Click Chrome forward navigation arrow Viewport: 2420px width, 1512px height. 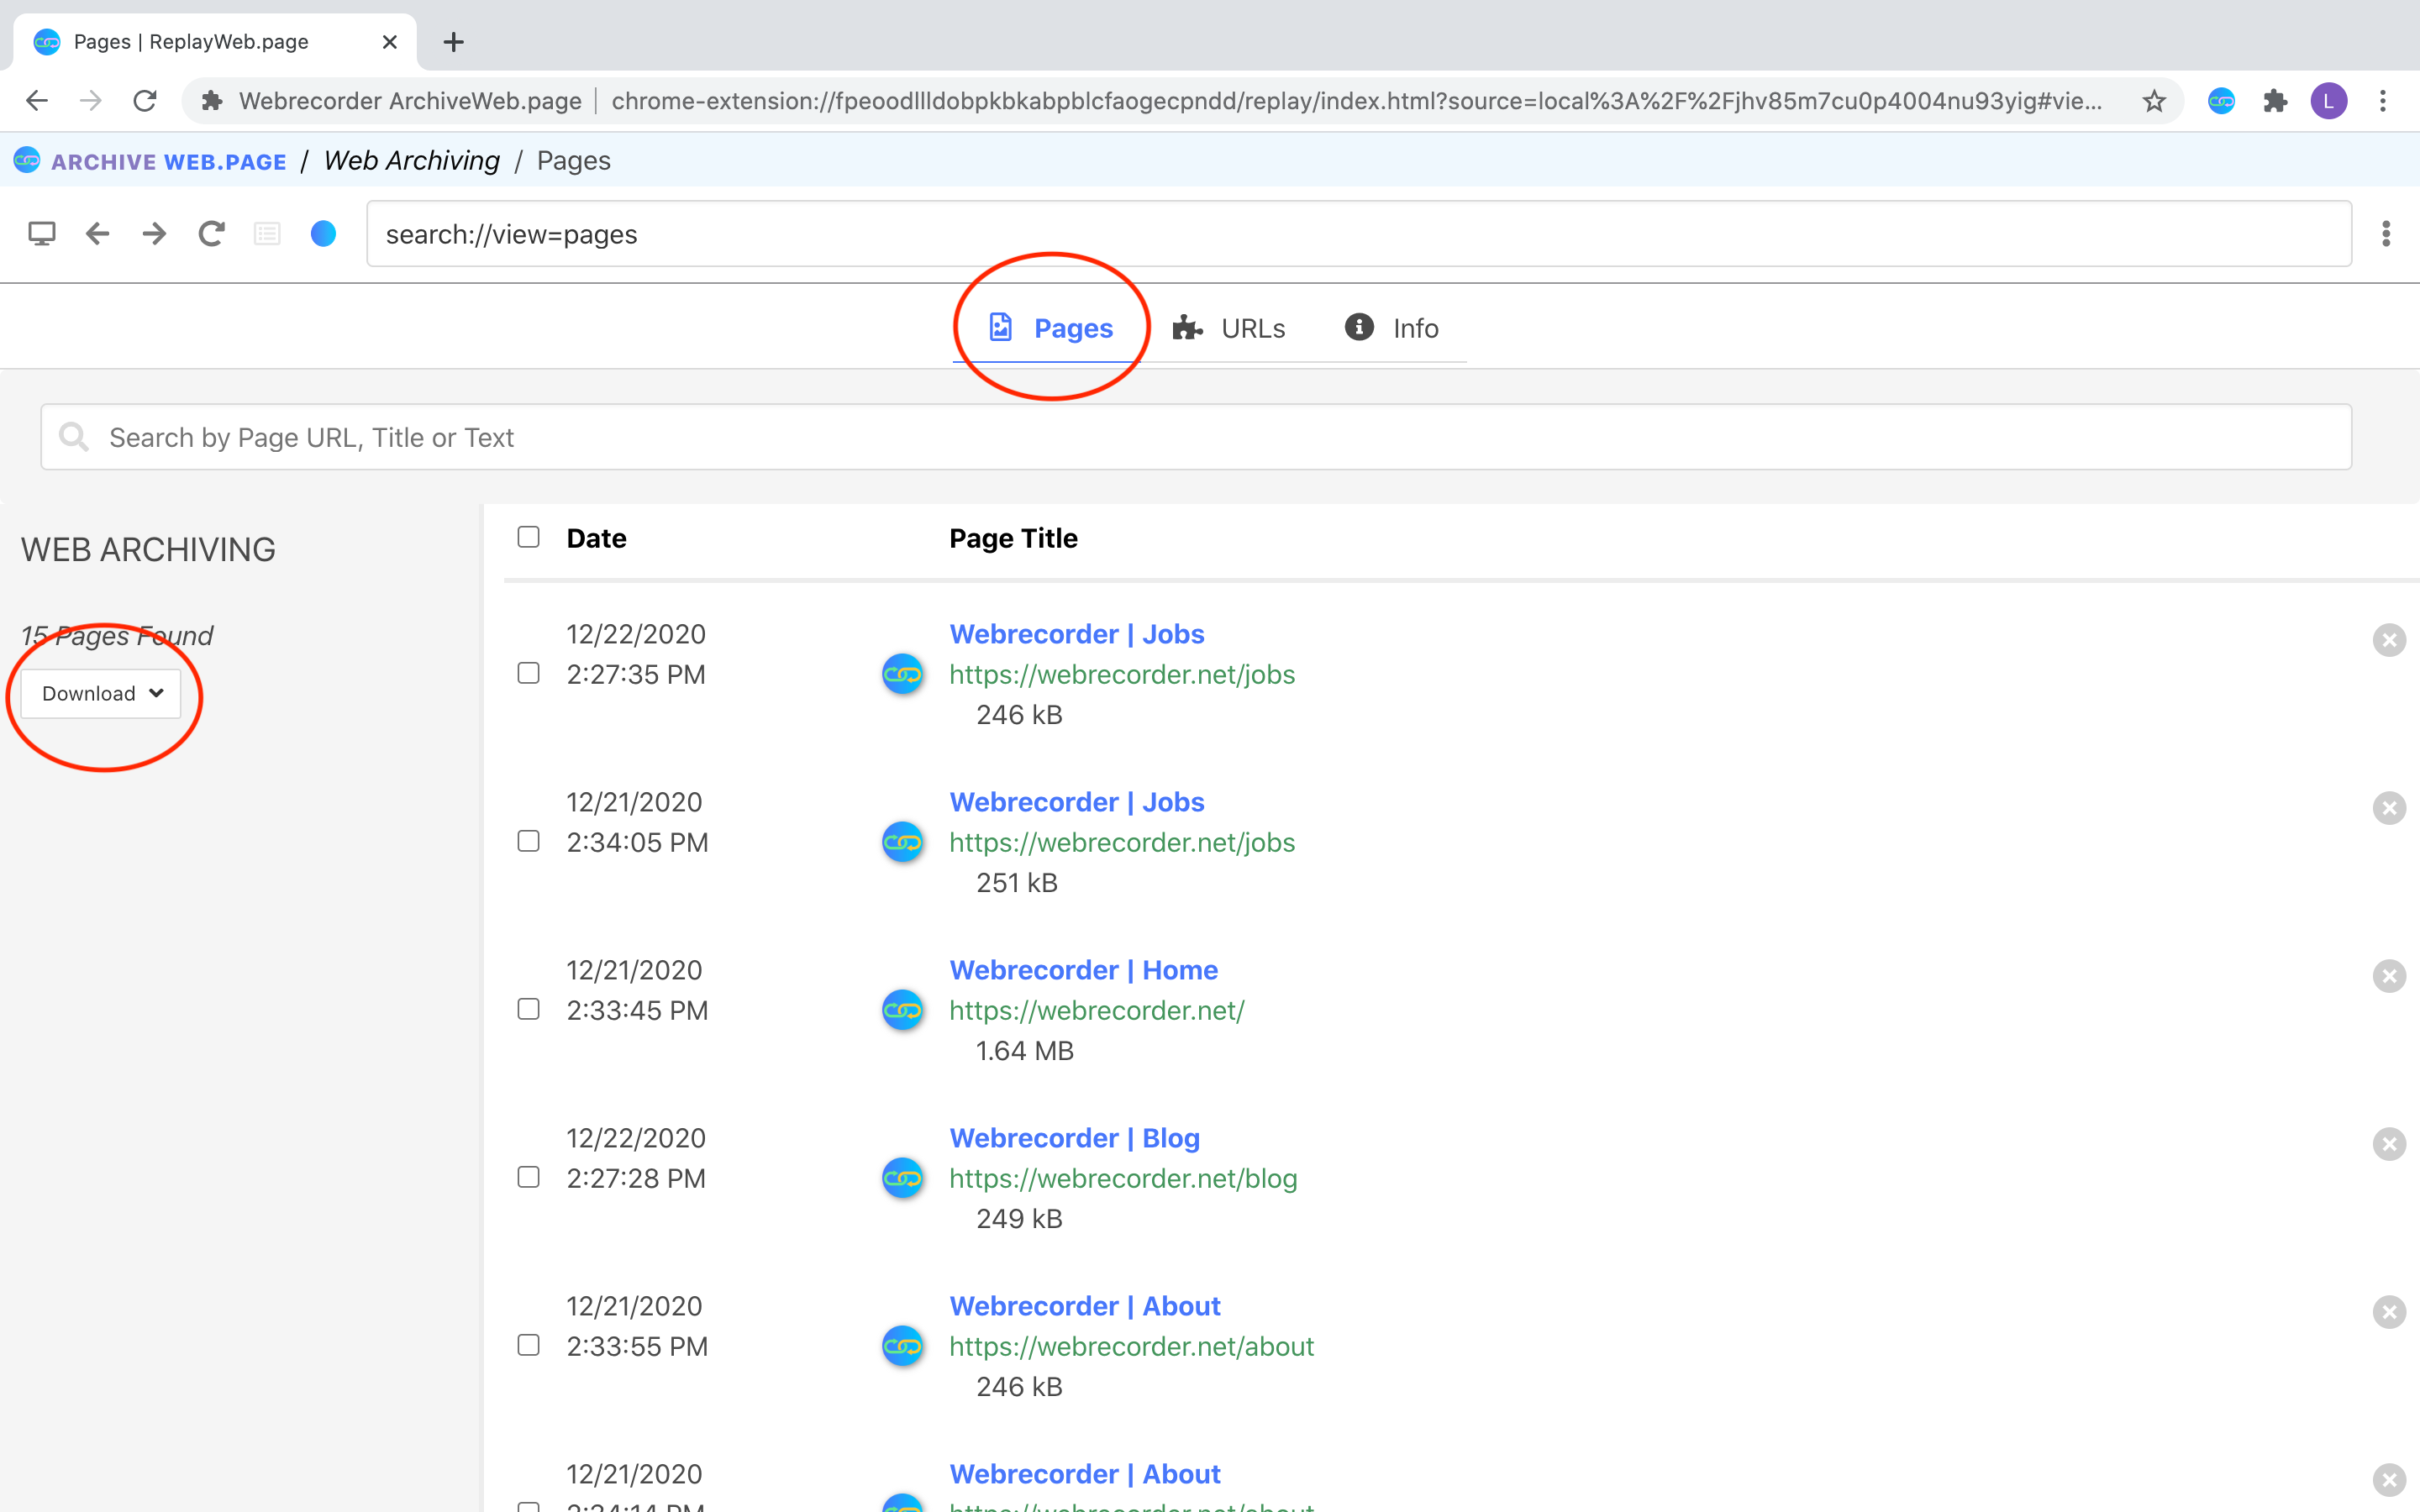pyautogui.click(x=91, y=101)
